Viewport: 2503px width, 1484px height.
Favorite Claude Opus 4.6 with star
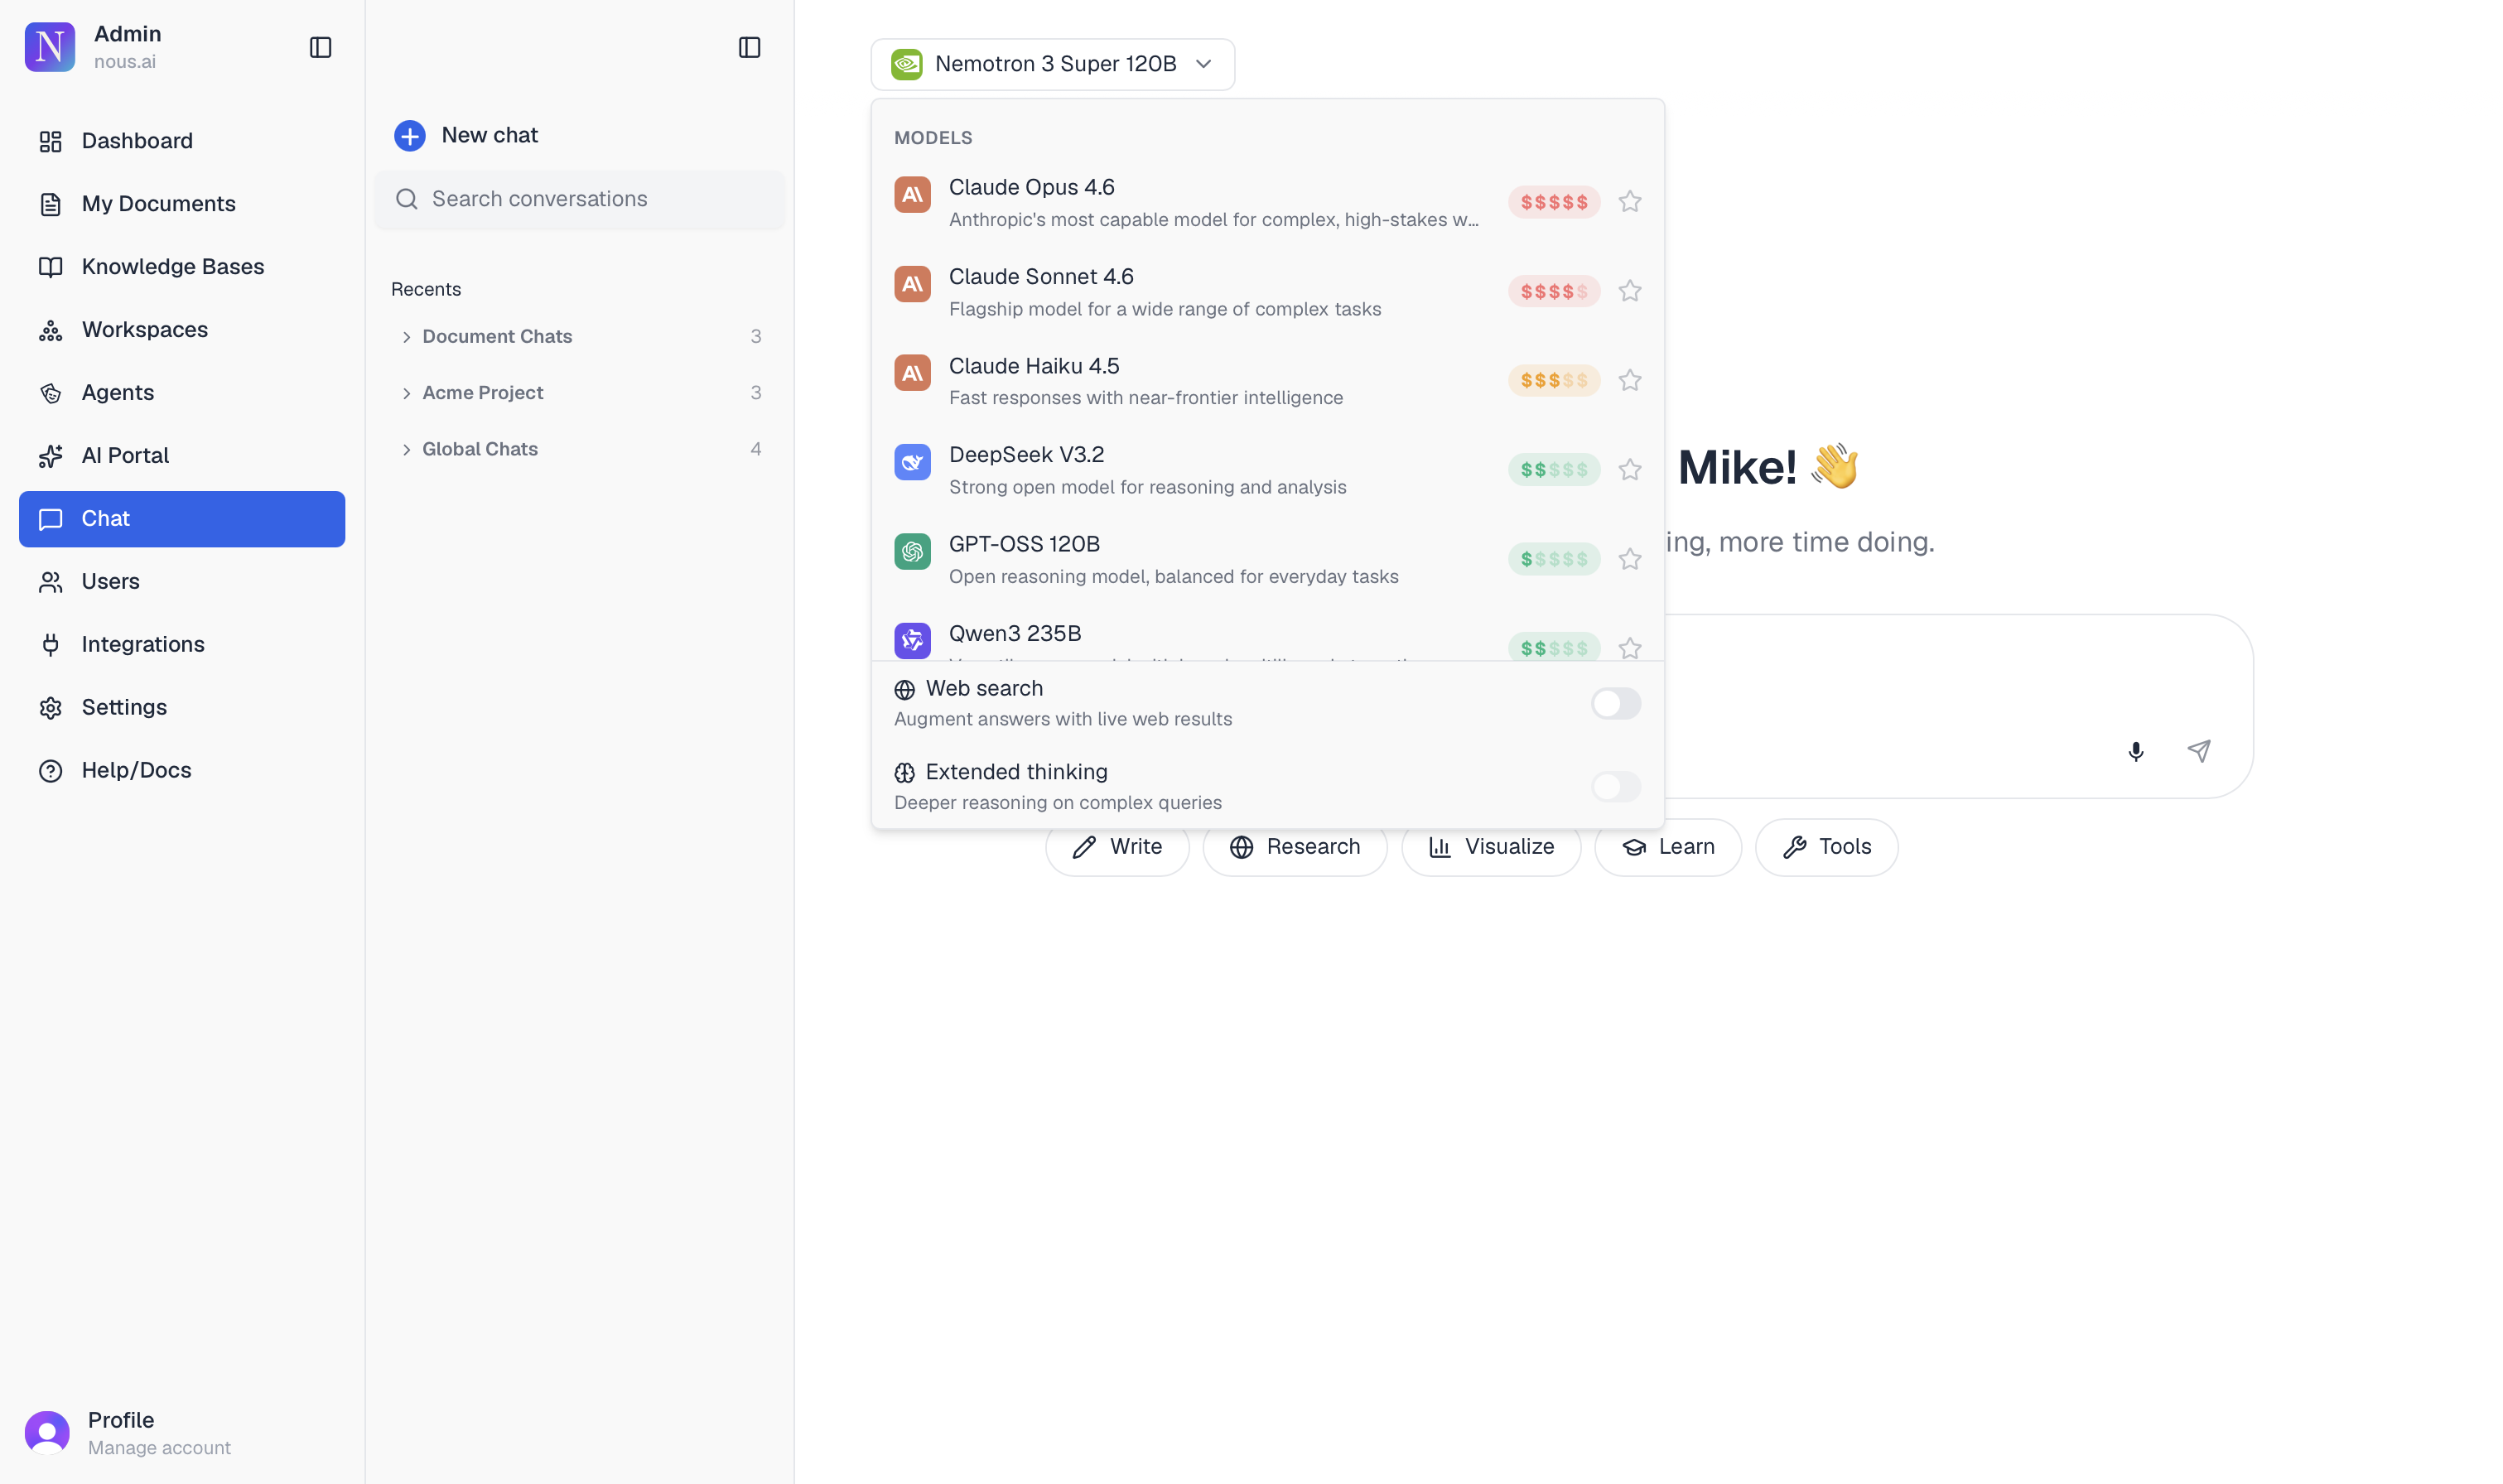(1629, 202)
